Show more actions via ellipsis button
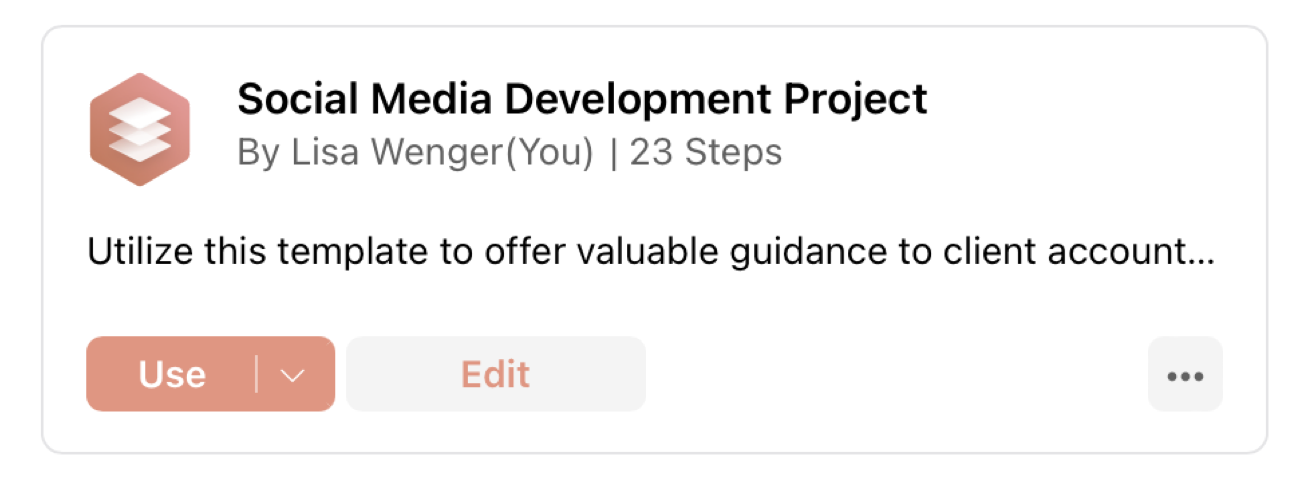The width and height of the screenshot is (1308, 482). coord(1185,374)
